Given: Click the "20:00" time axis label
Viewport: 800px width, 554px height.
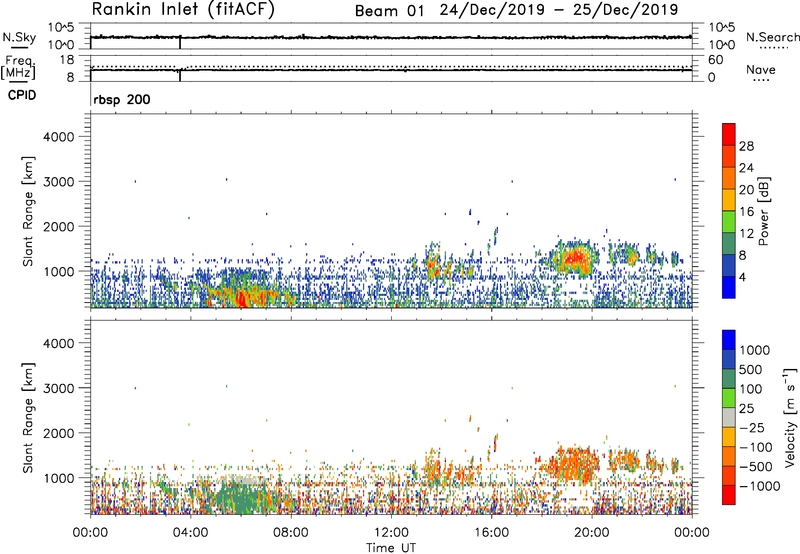Looking at the screenshot, I should (591, 533).
